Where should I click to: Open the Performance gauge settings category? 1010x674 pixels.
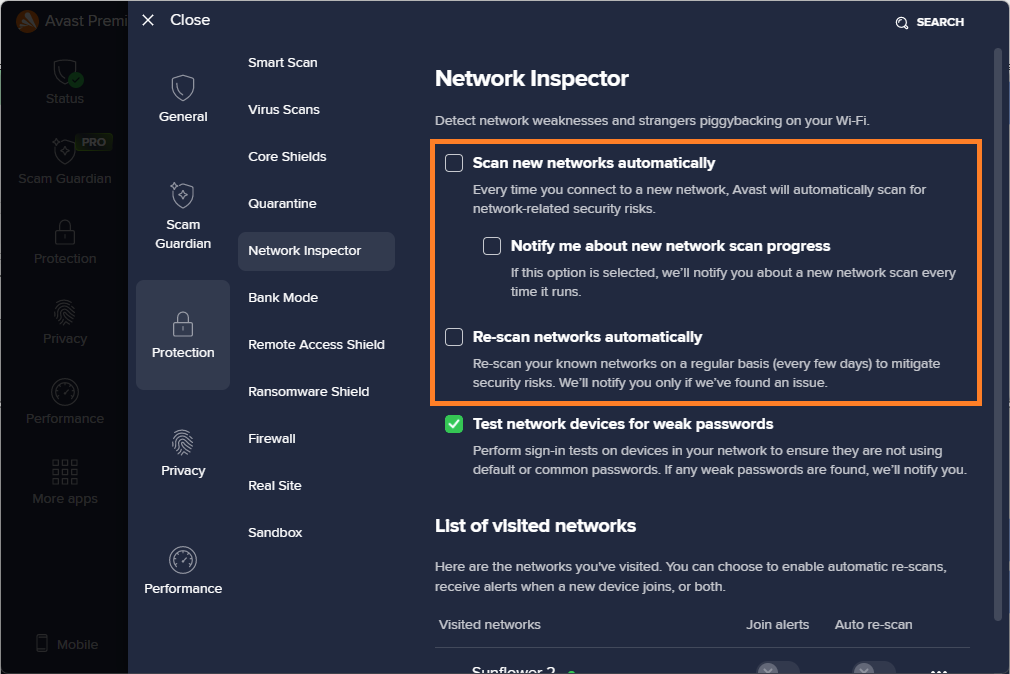(183, 560)
